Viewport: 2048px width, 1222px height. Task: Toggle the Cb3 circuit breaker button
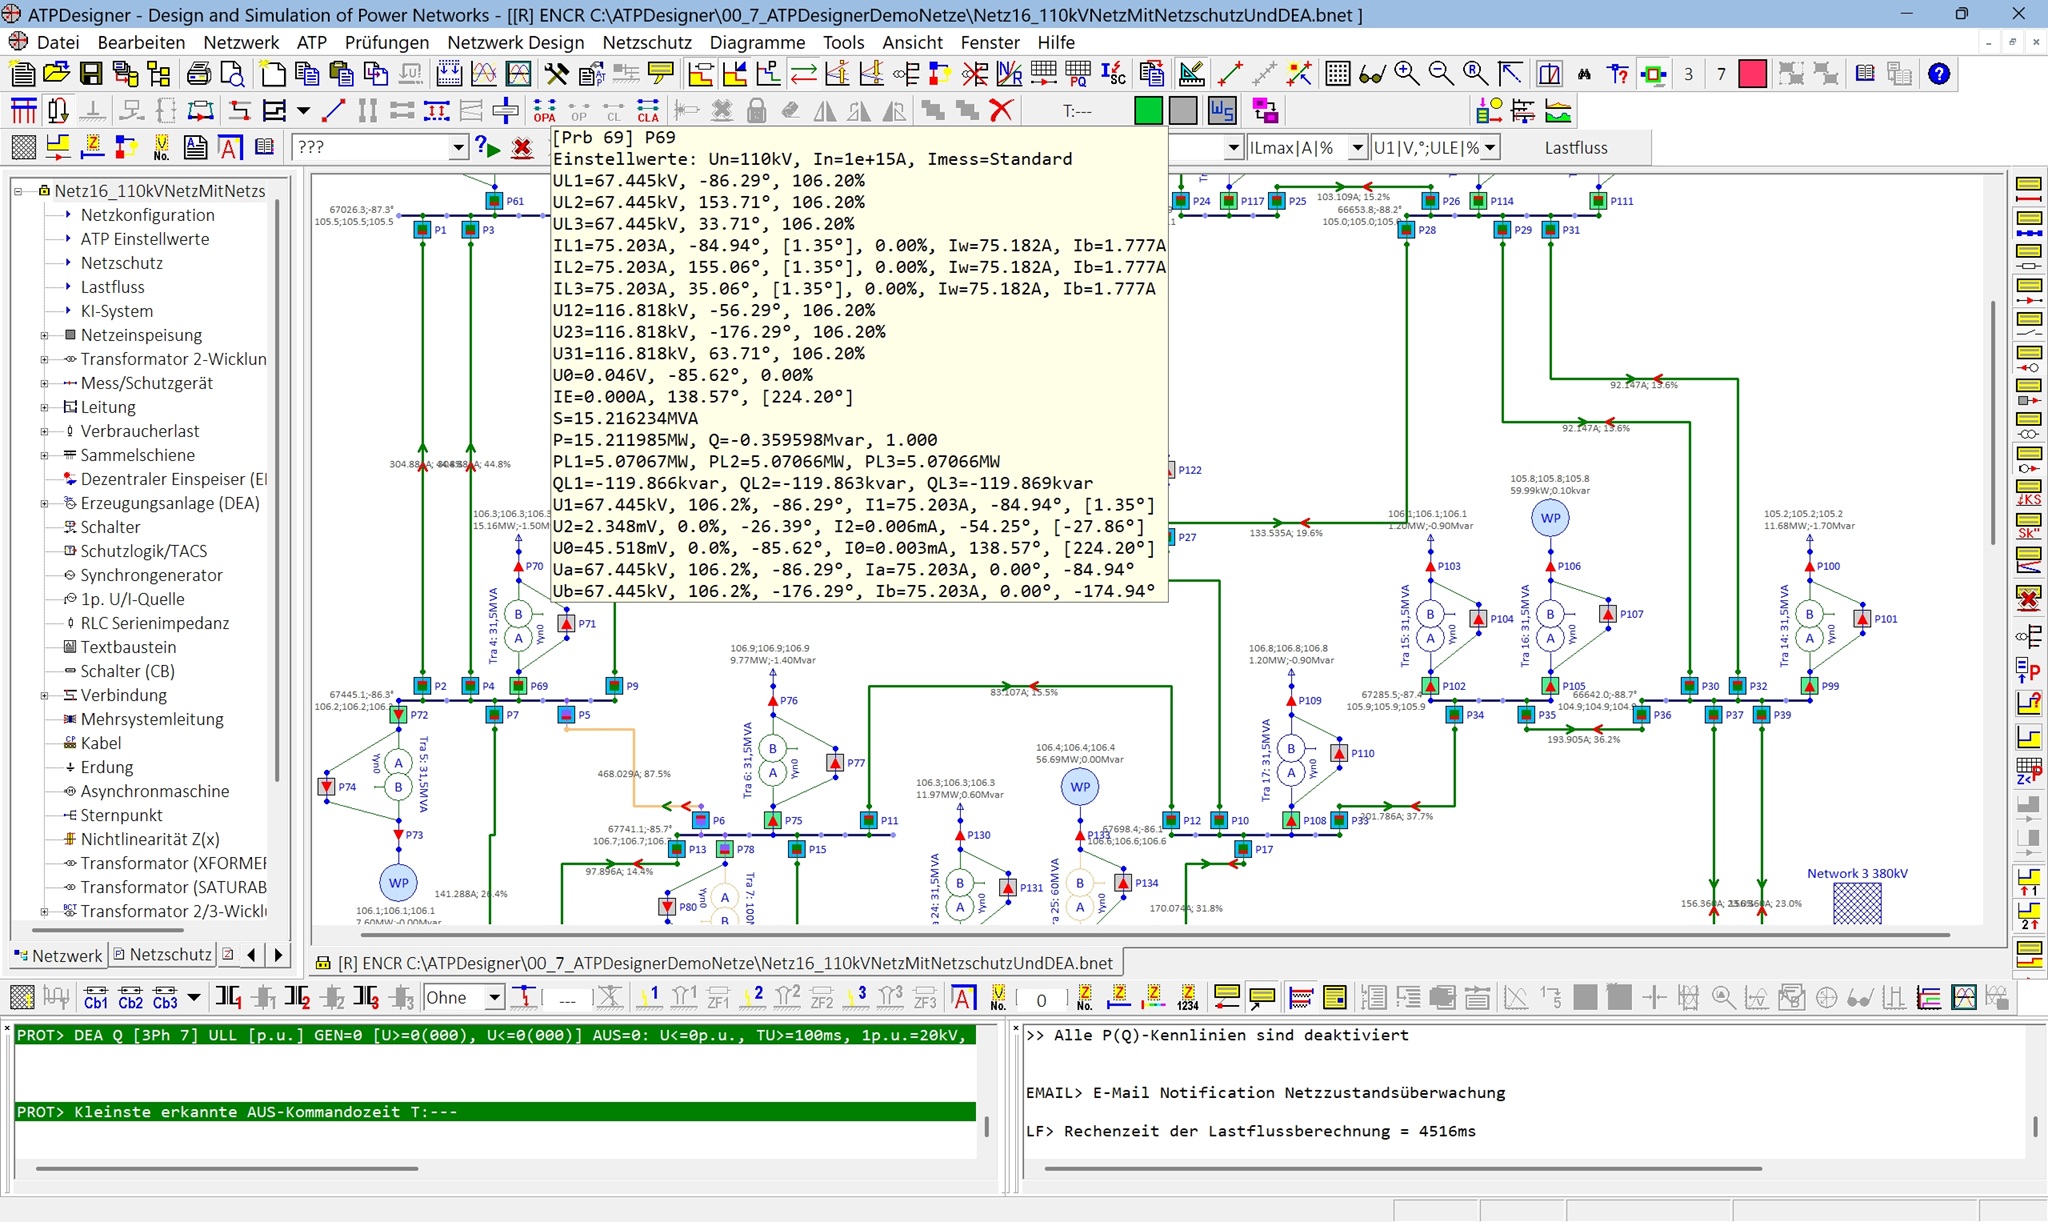coord(165,998)
